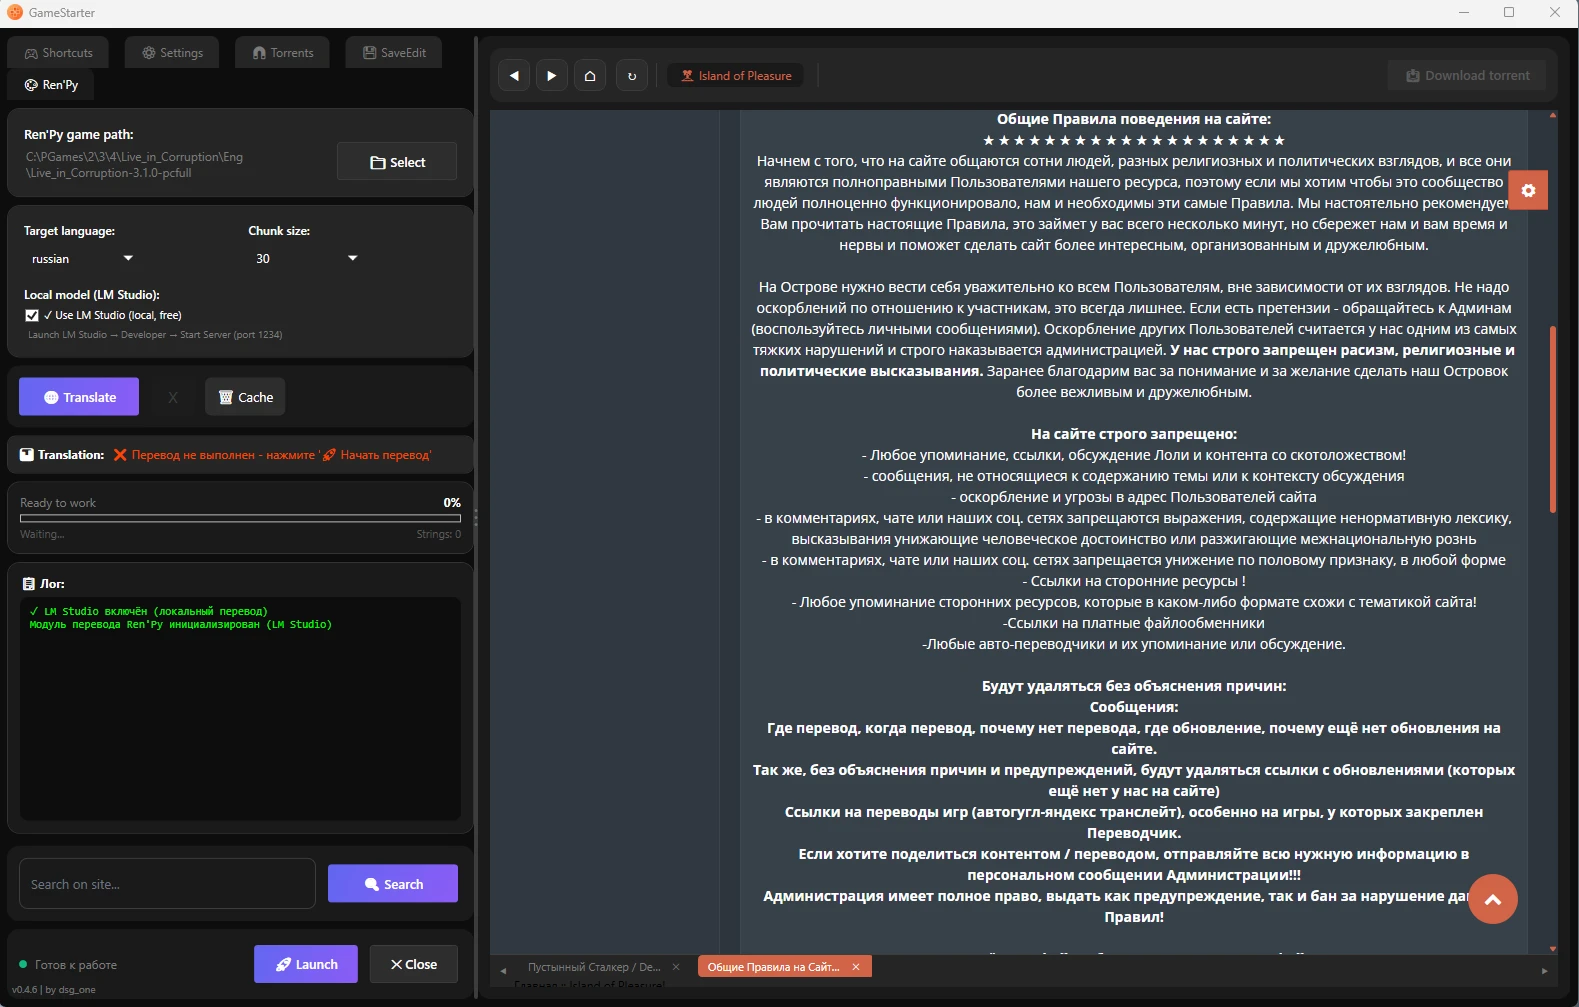Click the Launch button
This screenshot has height=1007, width=1579.
point(306,965)
